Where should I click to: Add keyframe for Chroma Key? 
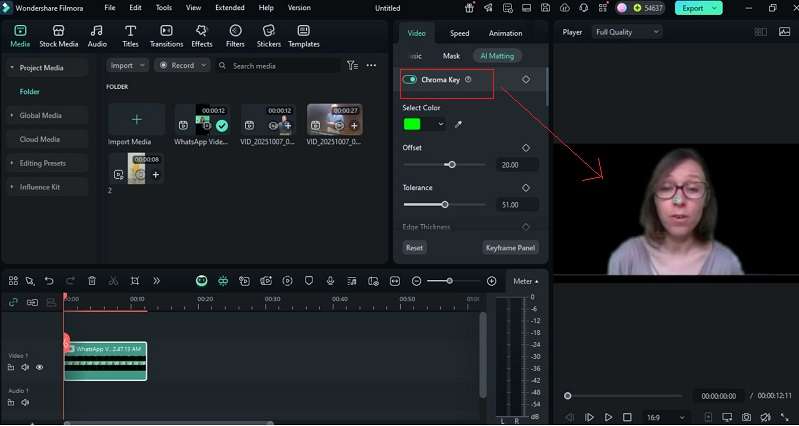coord(526,79)
